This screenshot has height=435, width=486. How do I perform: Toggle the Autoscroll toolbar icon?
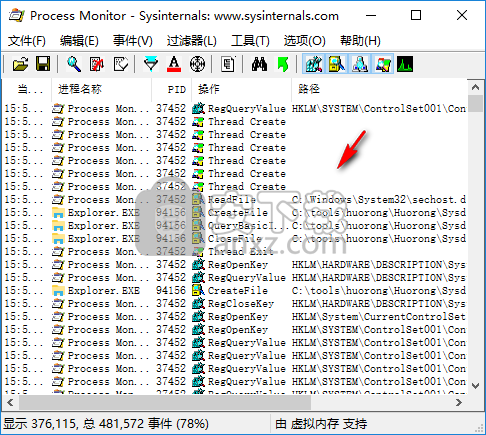click(x=97, y=64)
